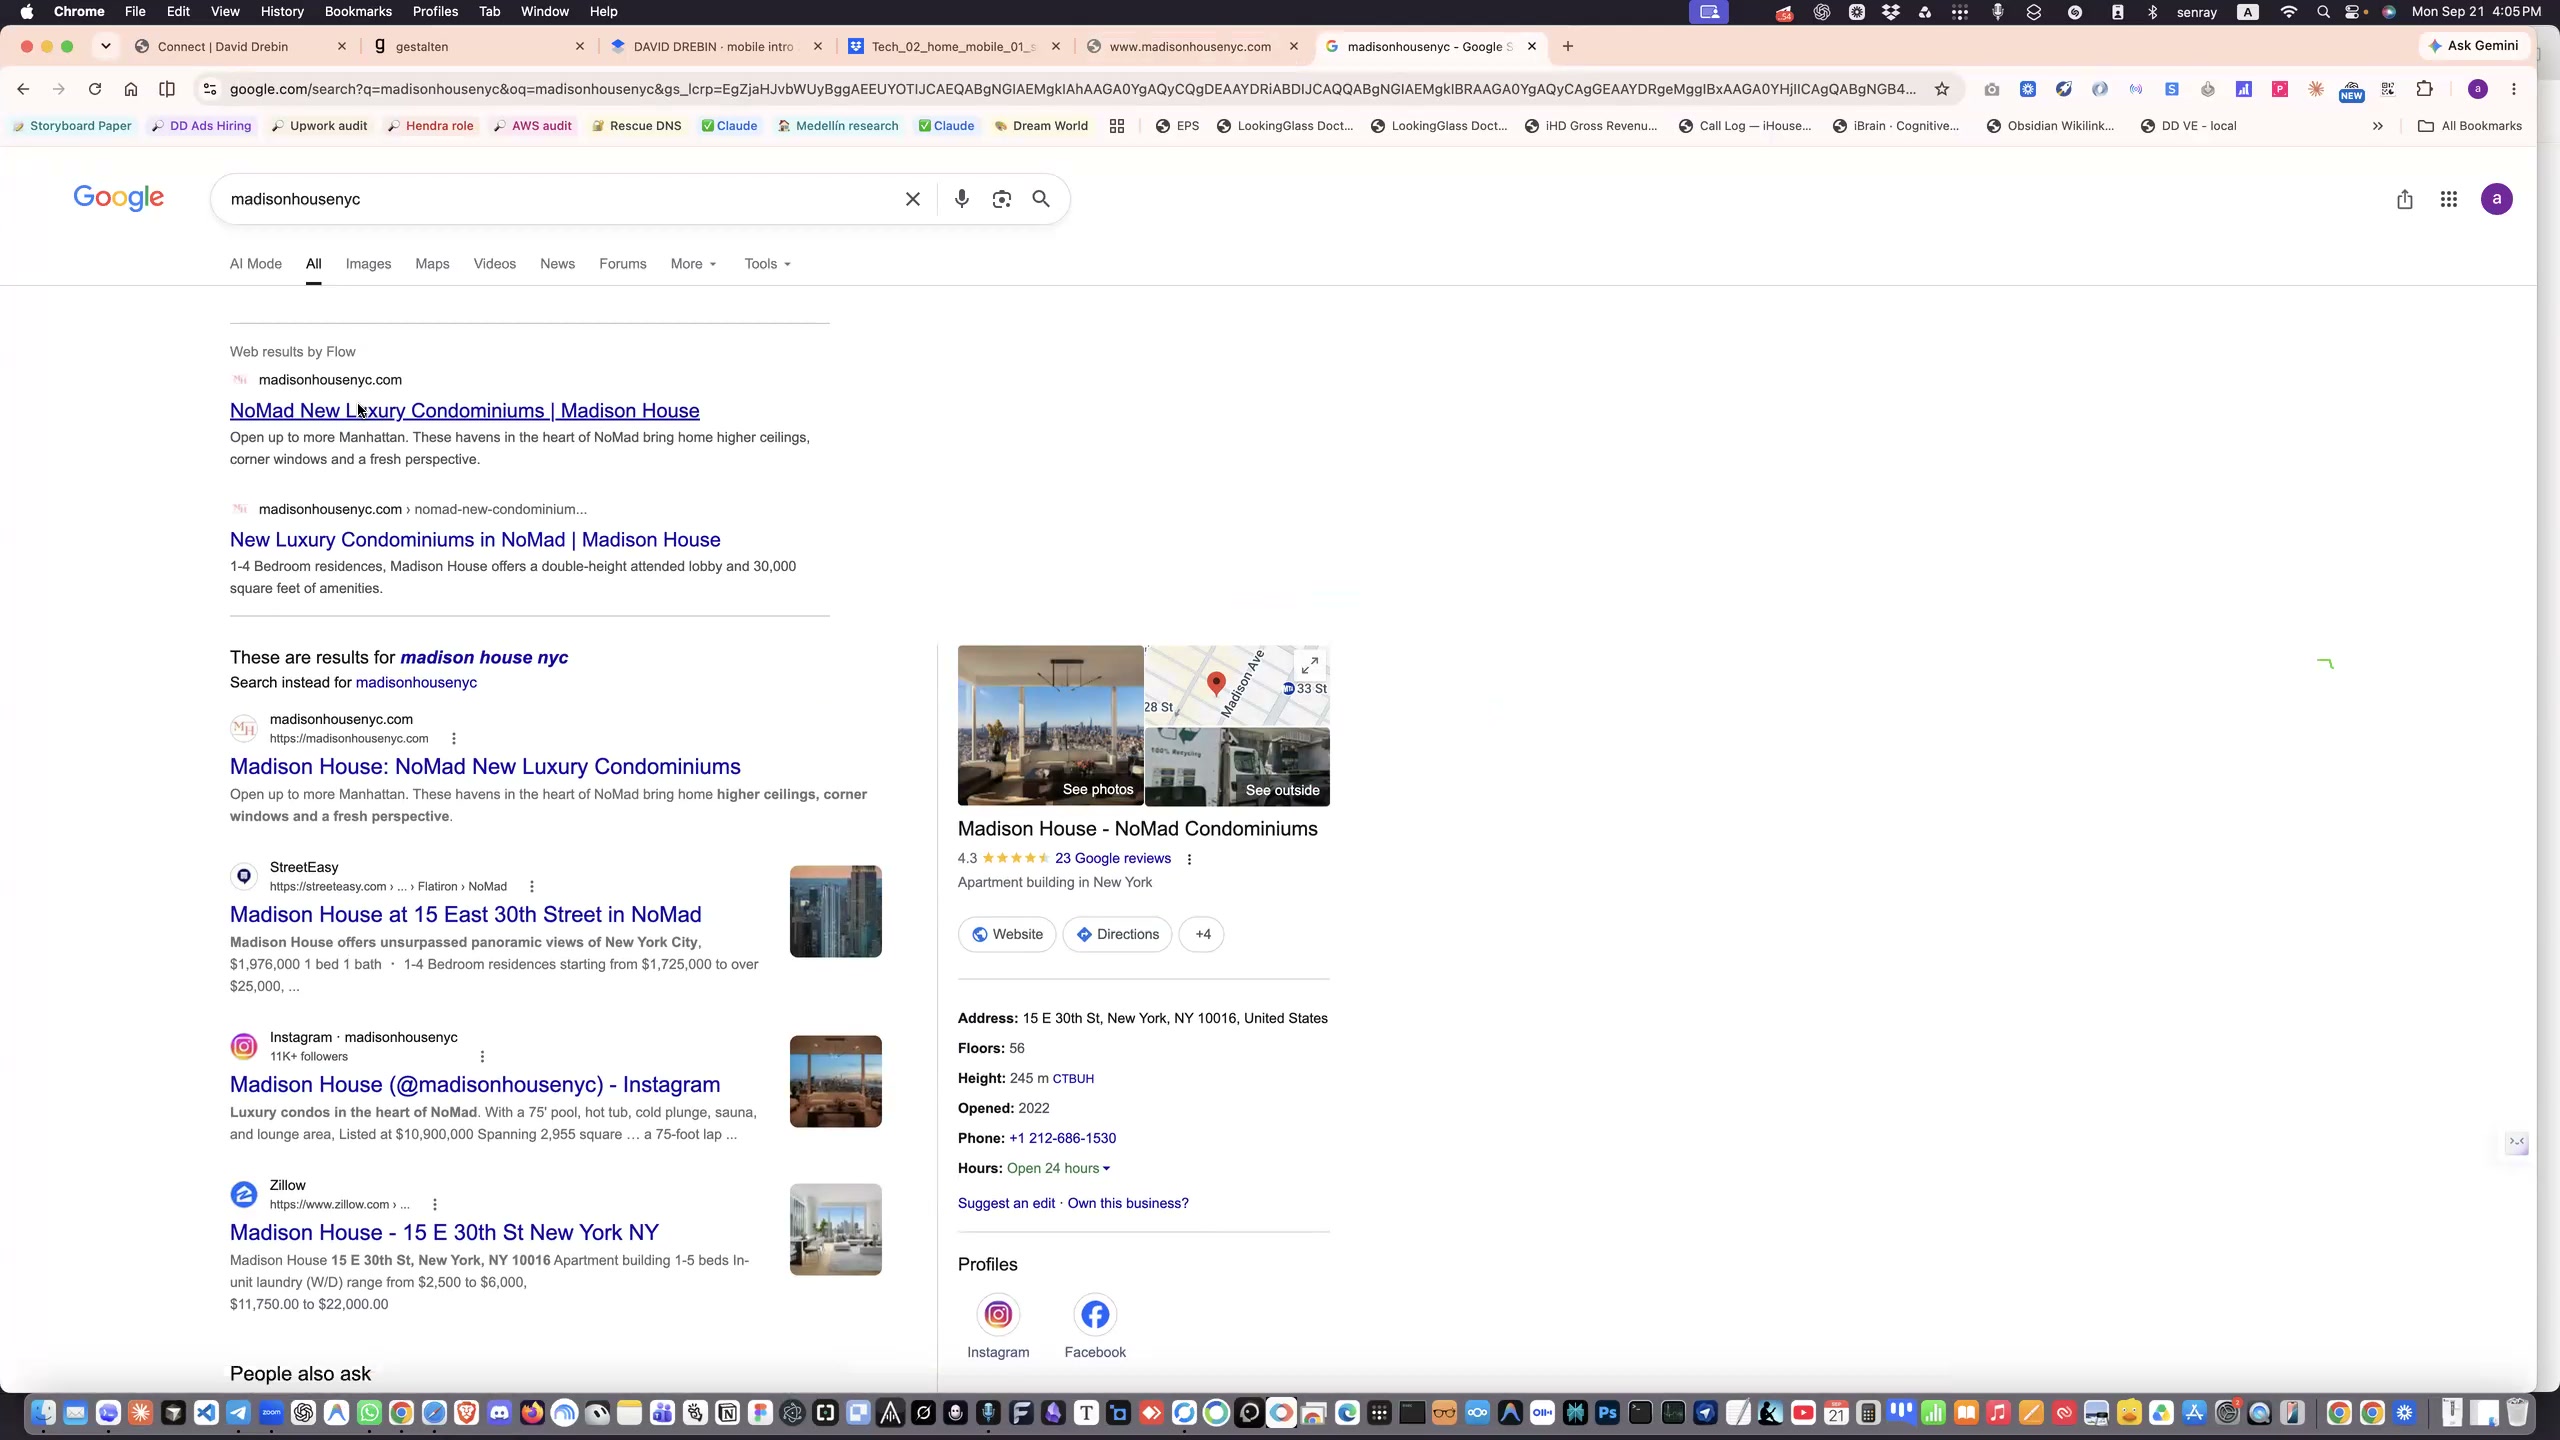This screenshot has width=2560, height=1440.
Task: Click the share icon beside Google apps
Action: [2404, 199]
